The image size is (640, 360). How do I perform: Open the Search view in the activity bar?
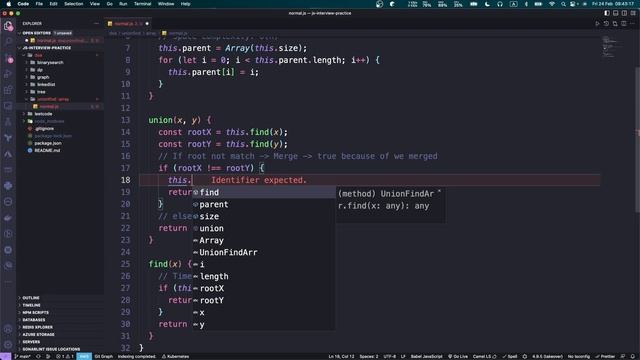(x=8, y=42)
